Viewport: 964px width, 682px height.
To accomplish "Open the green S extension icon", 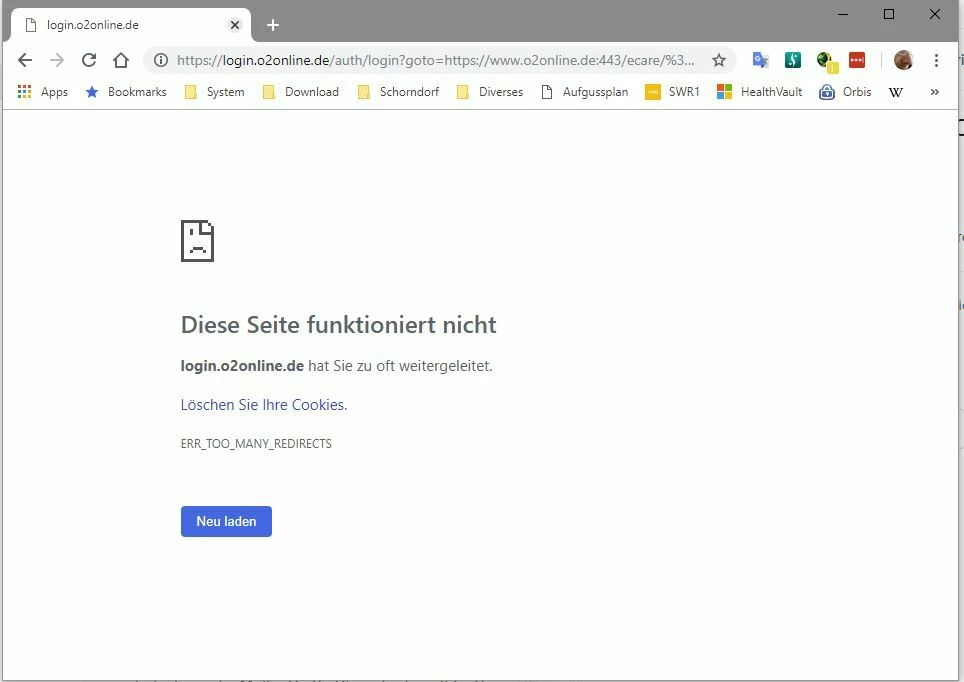I will tap(792, 60).
